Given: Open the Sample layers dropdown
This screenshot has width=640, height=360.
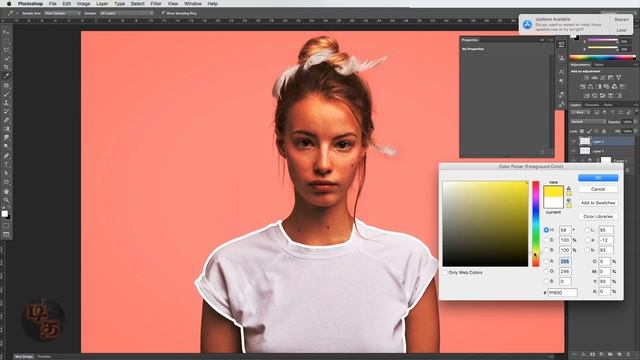Looking at the screenshot, I should pos(127,13).
